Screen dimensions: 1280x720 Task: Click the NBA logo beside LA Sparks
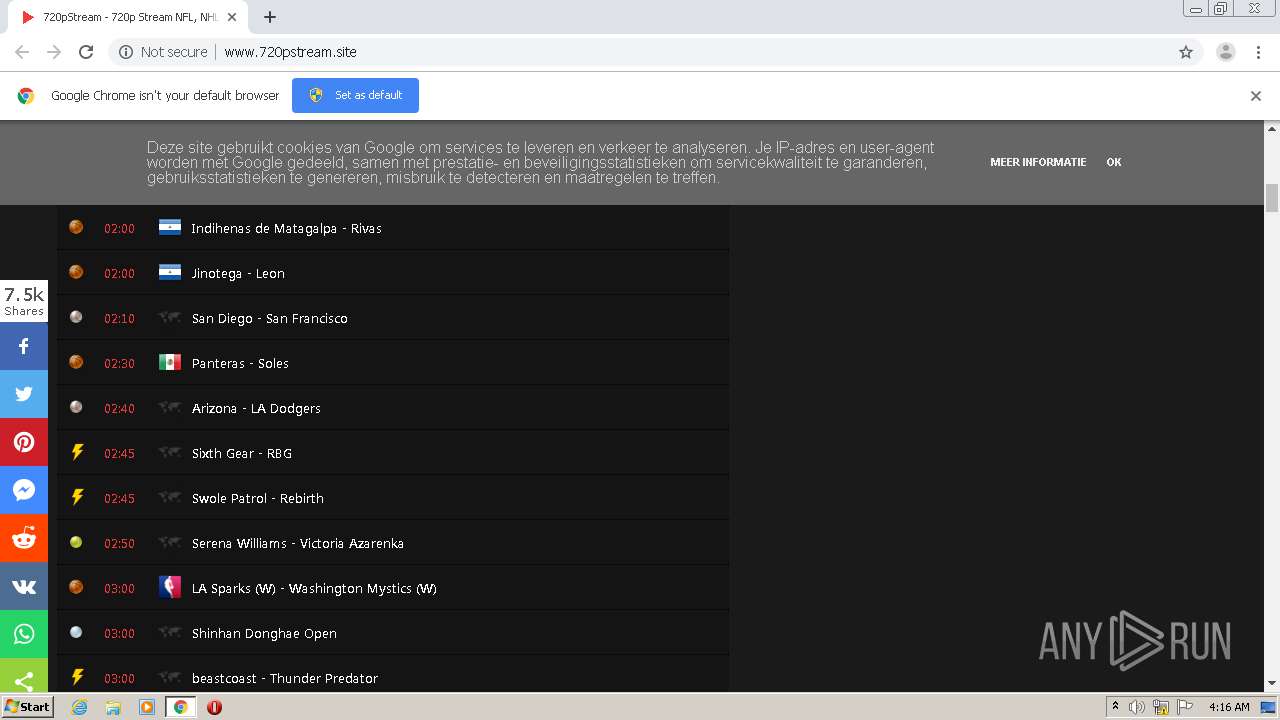coord(170,587)
